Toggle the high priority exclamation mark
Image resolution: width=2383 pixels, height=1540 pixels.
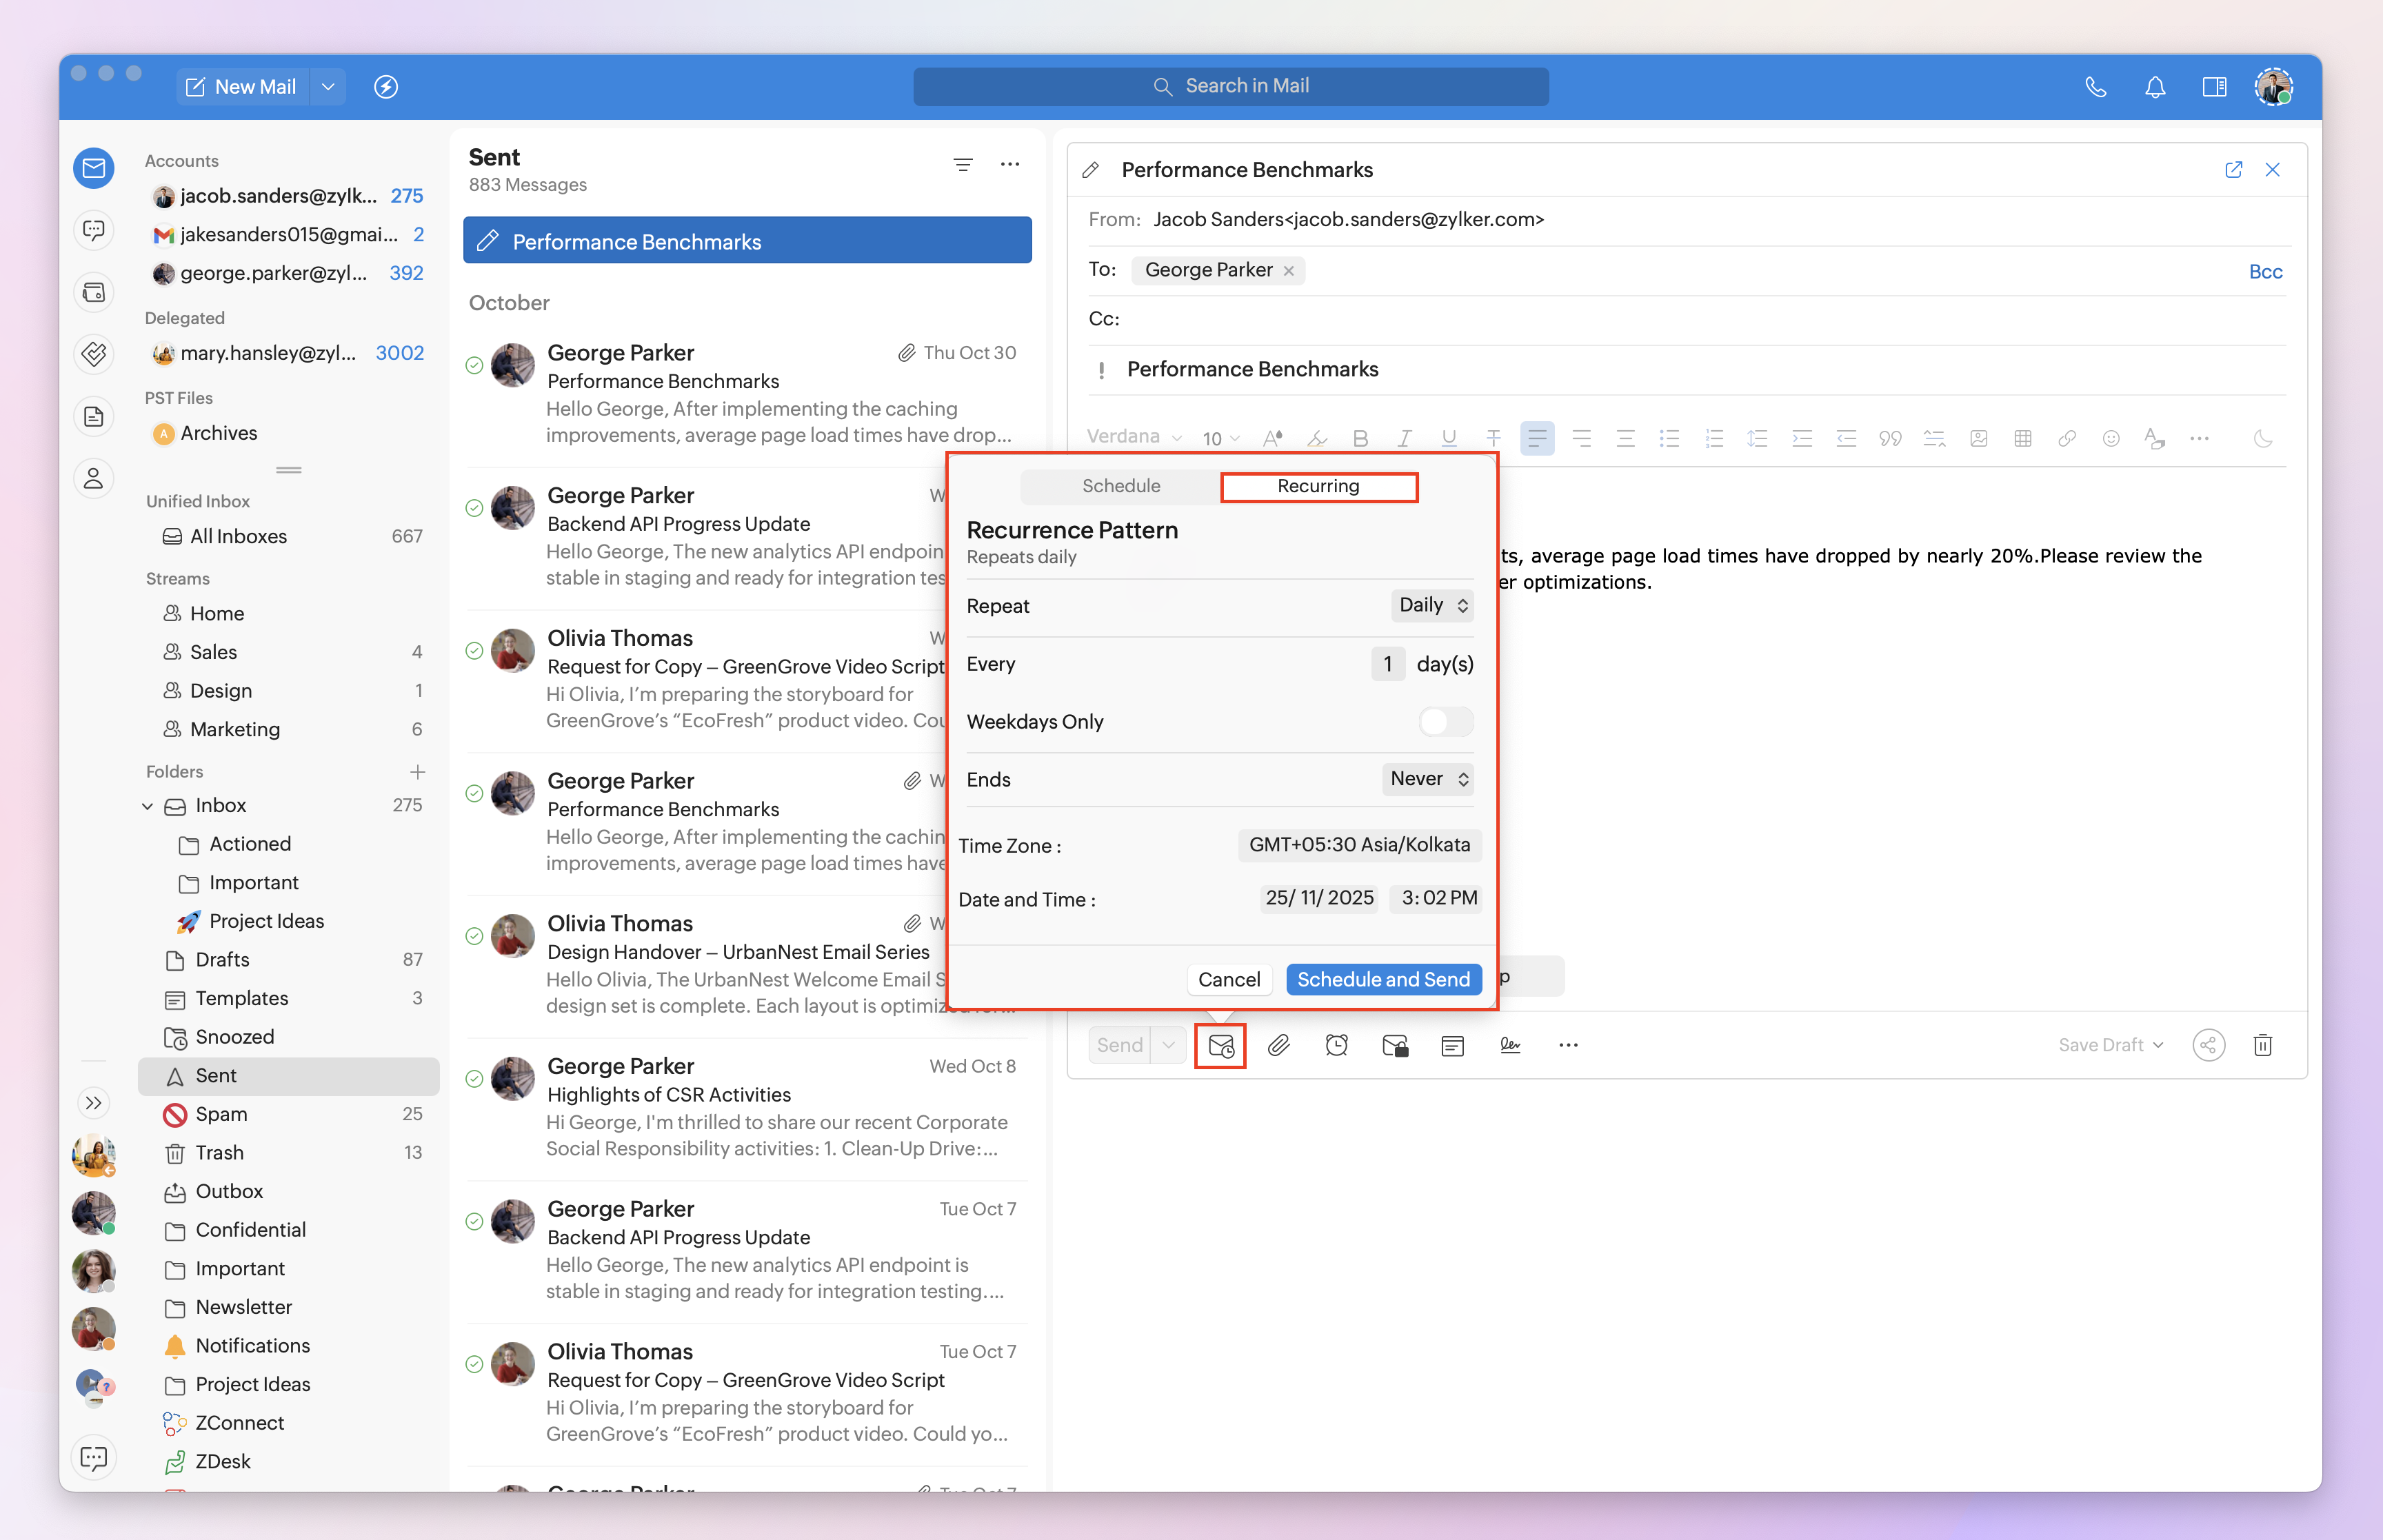tap(1101, 371)
